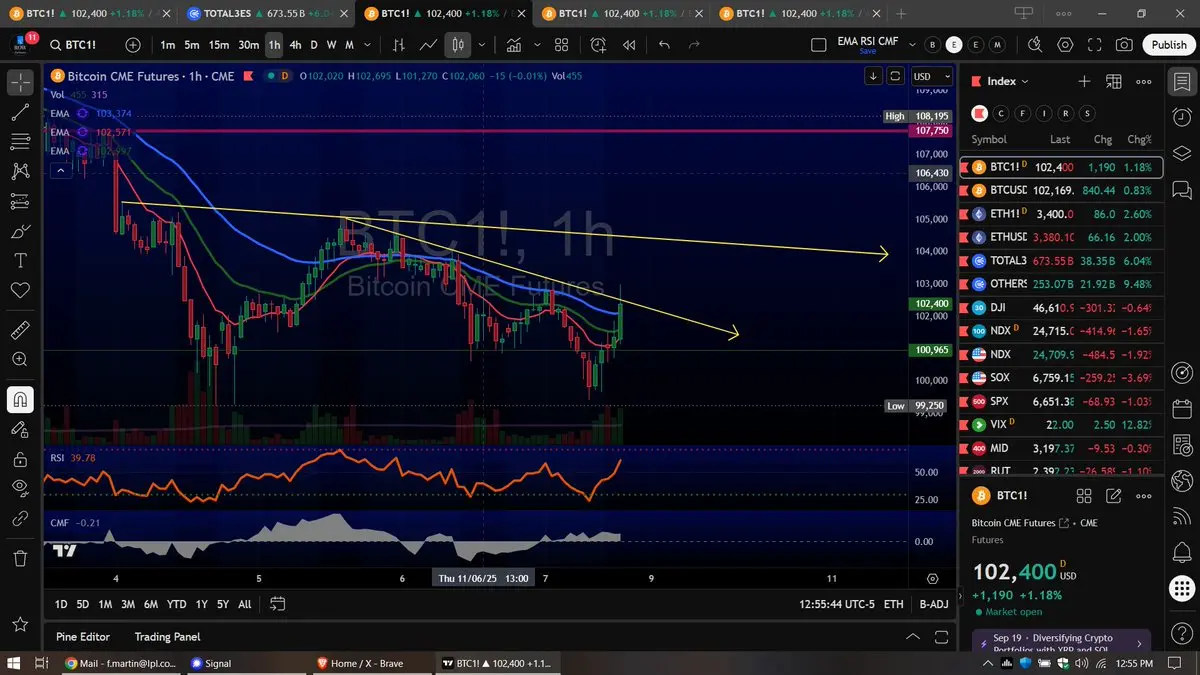
Task: Select the Text tool in left toolbar
Action: pos(19,260)
